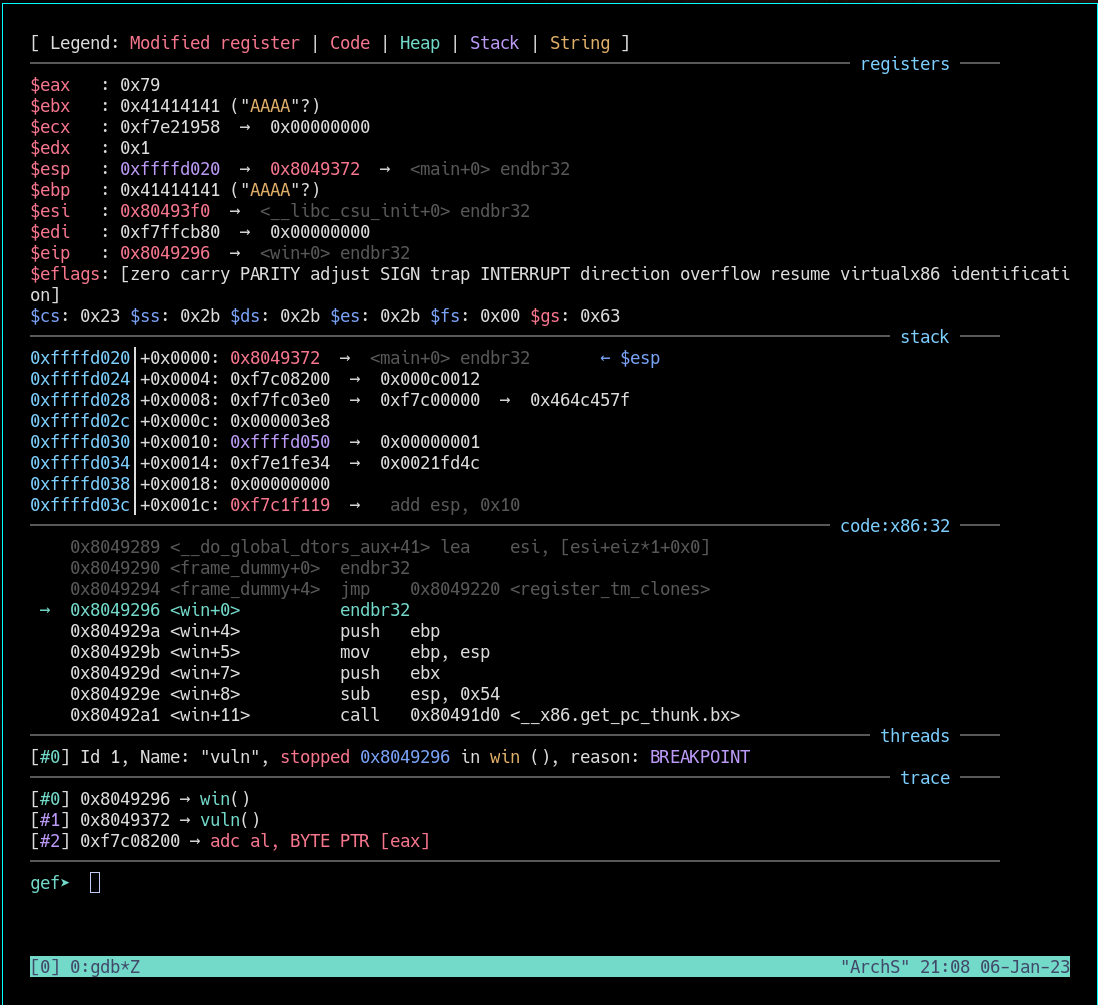Click the $ecx register name
Viewport: 1098px width, 1005px height.
click(50, 127)
